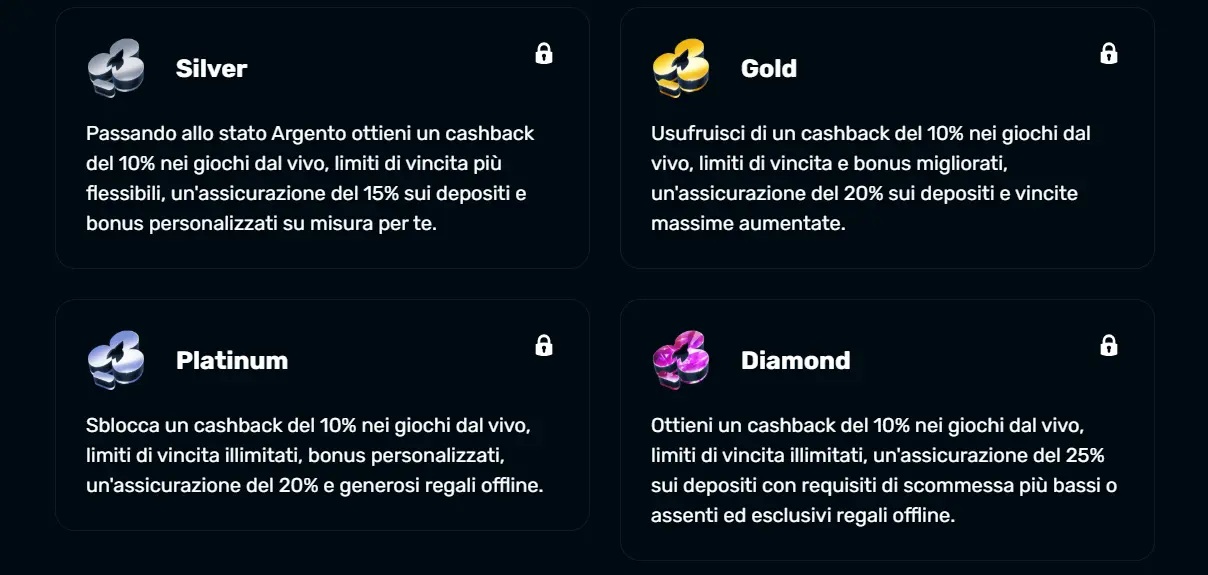Click the Gold tier badge icon
The width and height of the screenshot is (1208, 575).
pyautogui.click(x=681, y=68)
